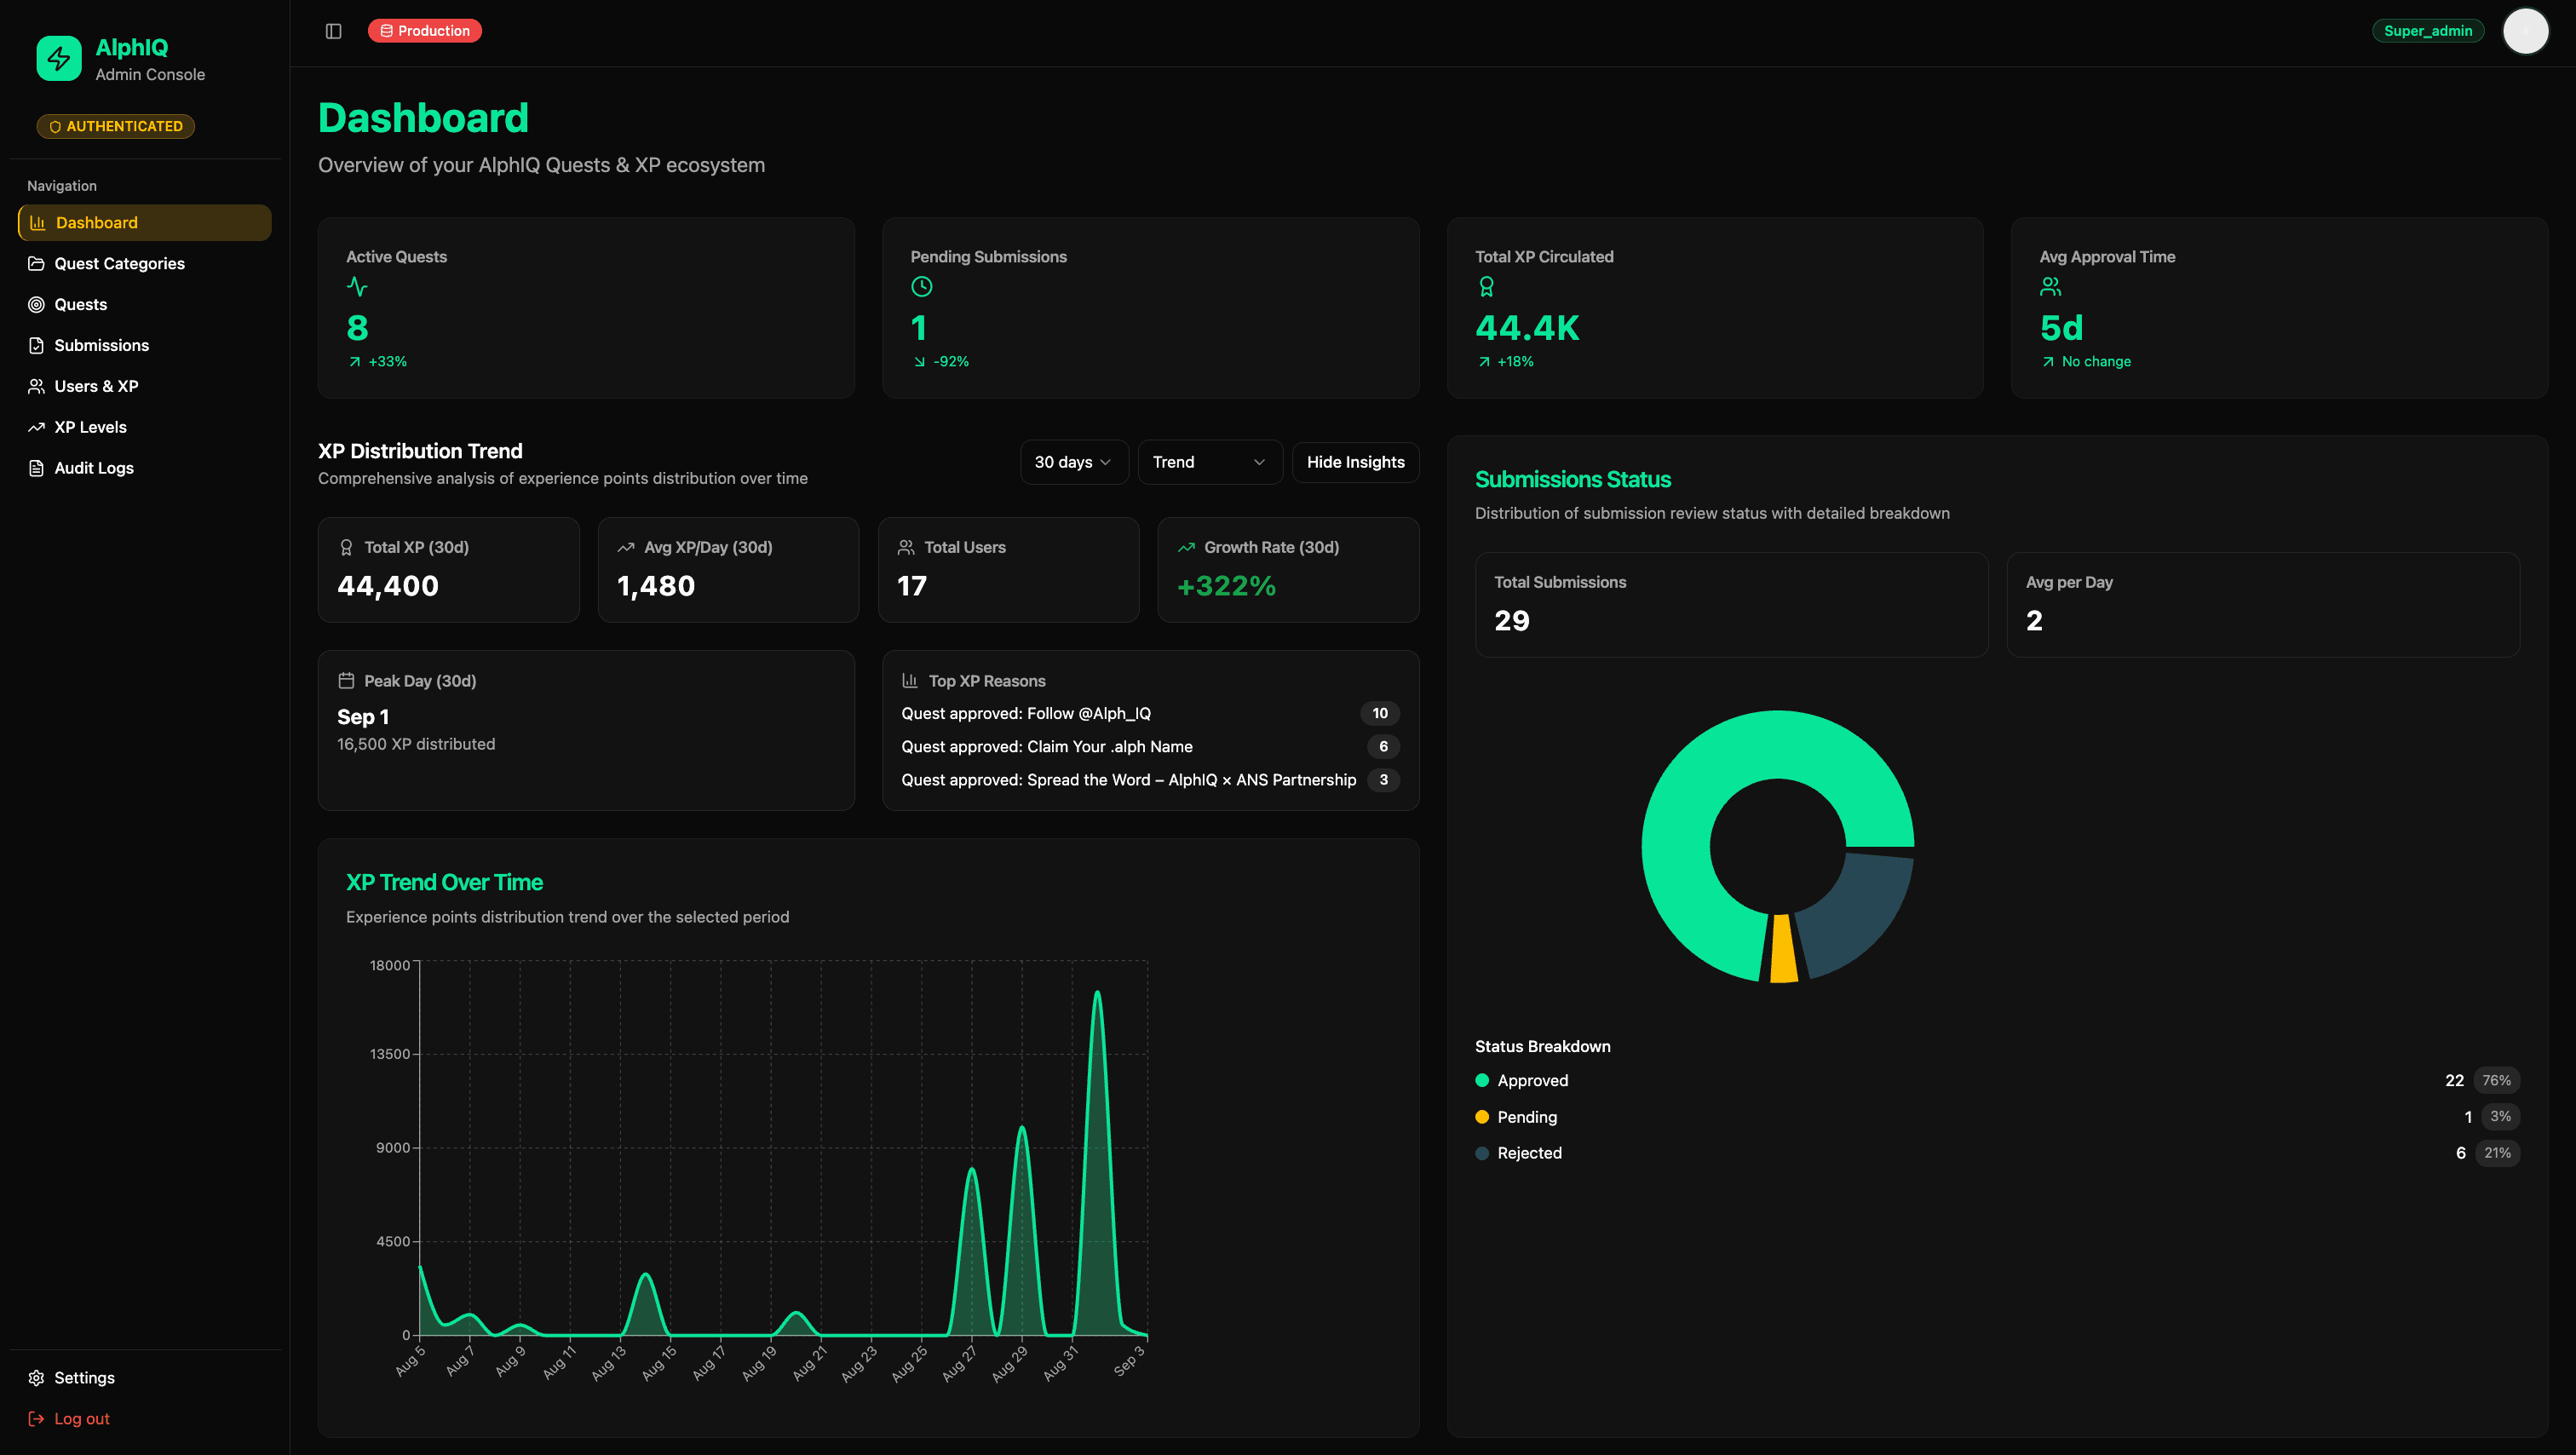The width and height of the screenshot is (2576, 1455).
Task: Open the Trend chart type dropdown
Action: tap(1210, 463)
